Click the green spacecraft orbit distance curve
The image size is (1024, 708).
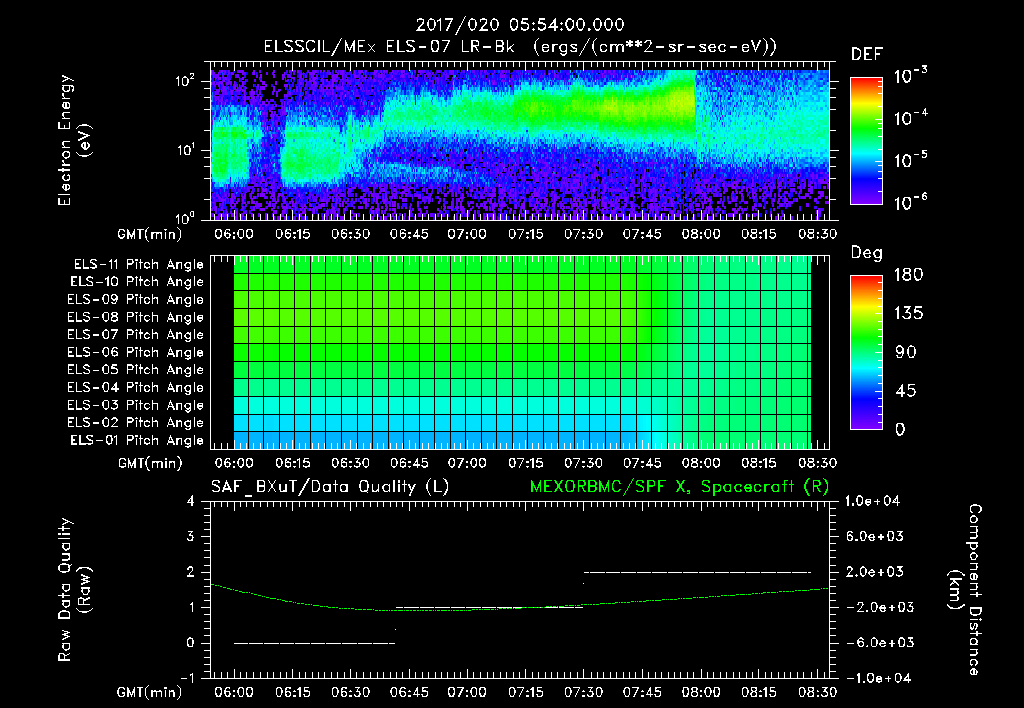(x=519, y=609)
